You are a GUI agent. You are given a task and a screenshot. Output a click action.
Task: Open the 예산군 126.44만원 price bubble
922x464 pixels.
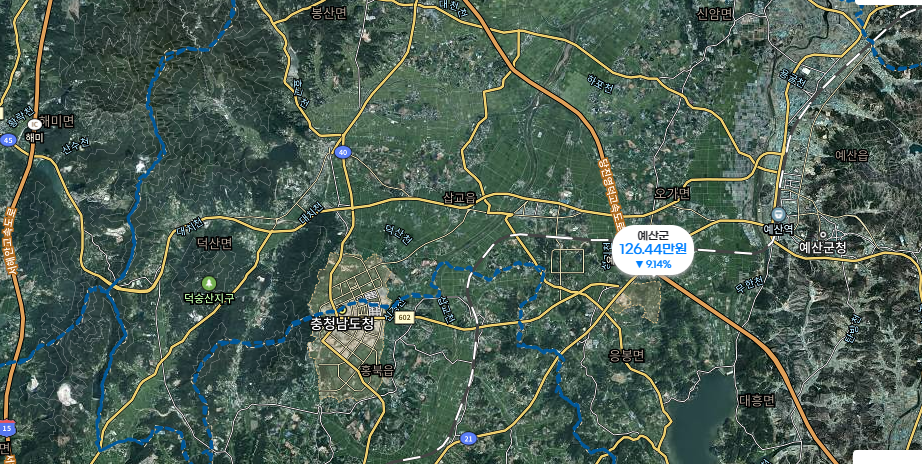tap(653, 250)
